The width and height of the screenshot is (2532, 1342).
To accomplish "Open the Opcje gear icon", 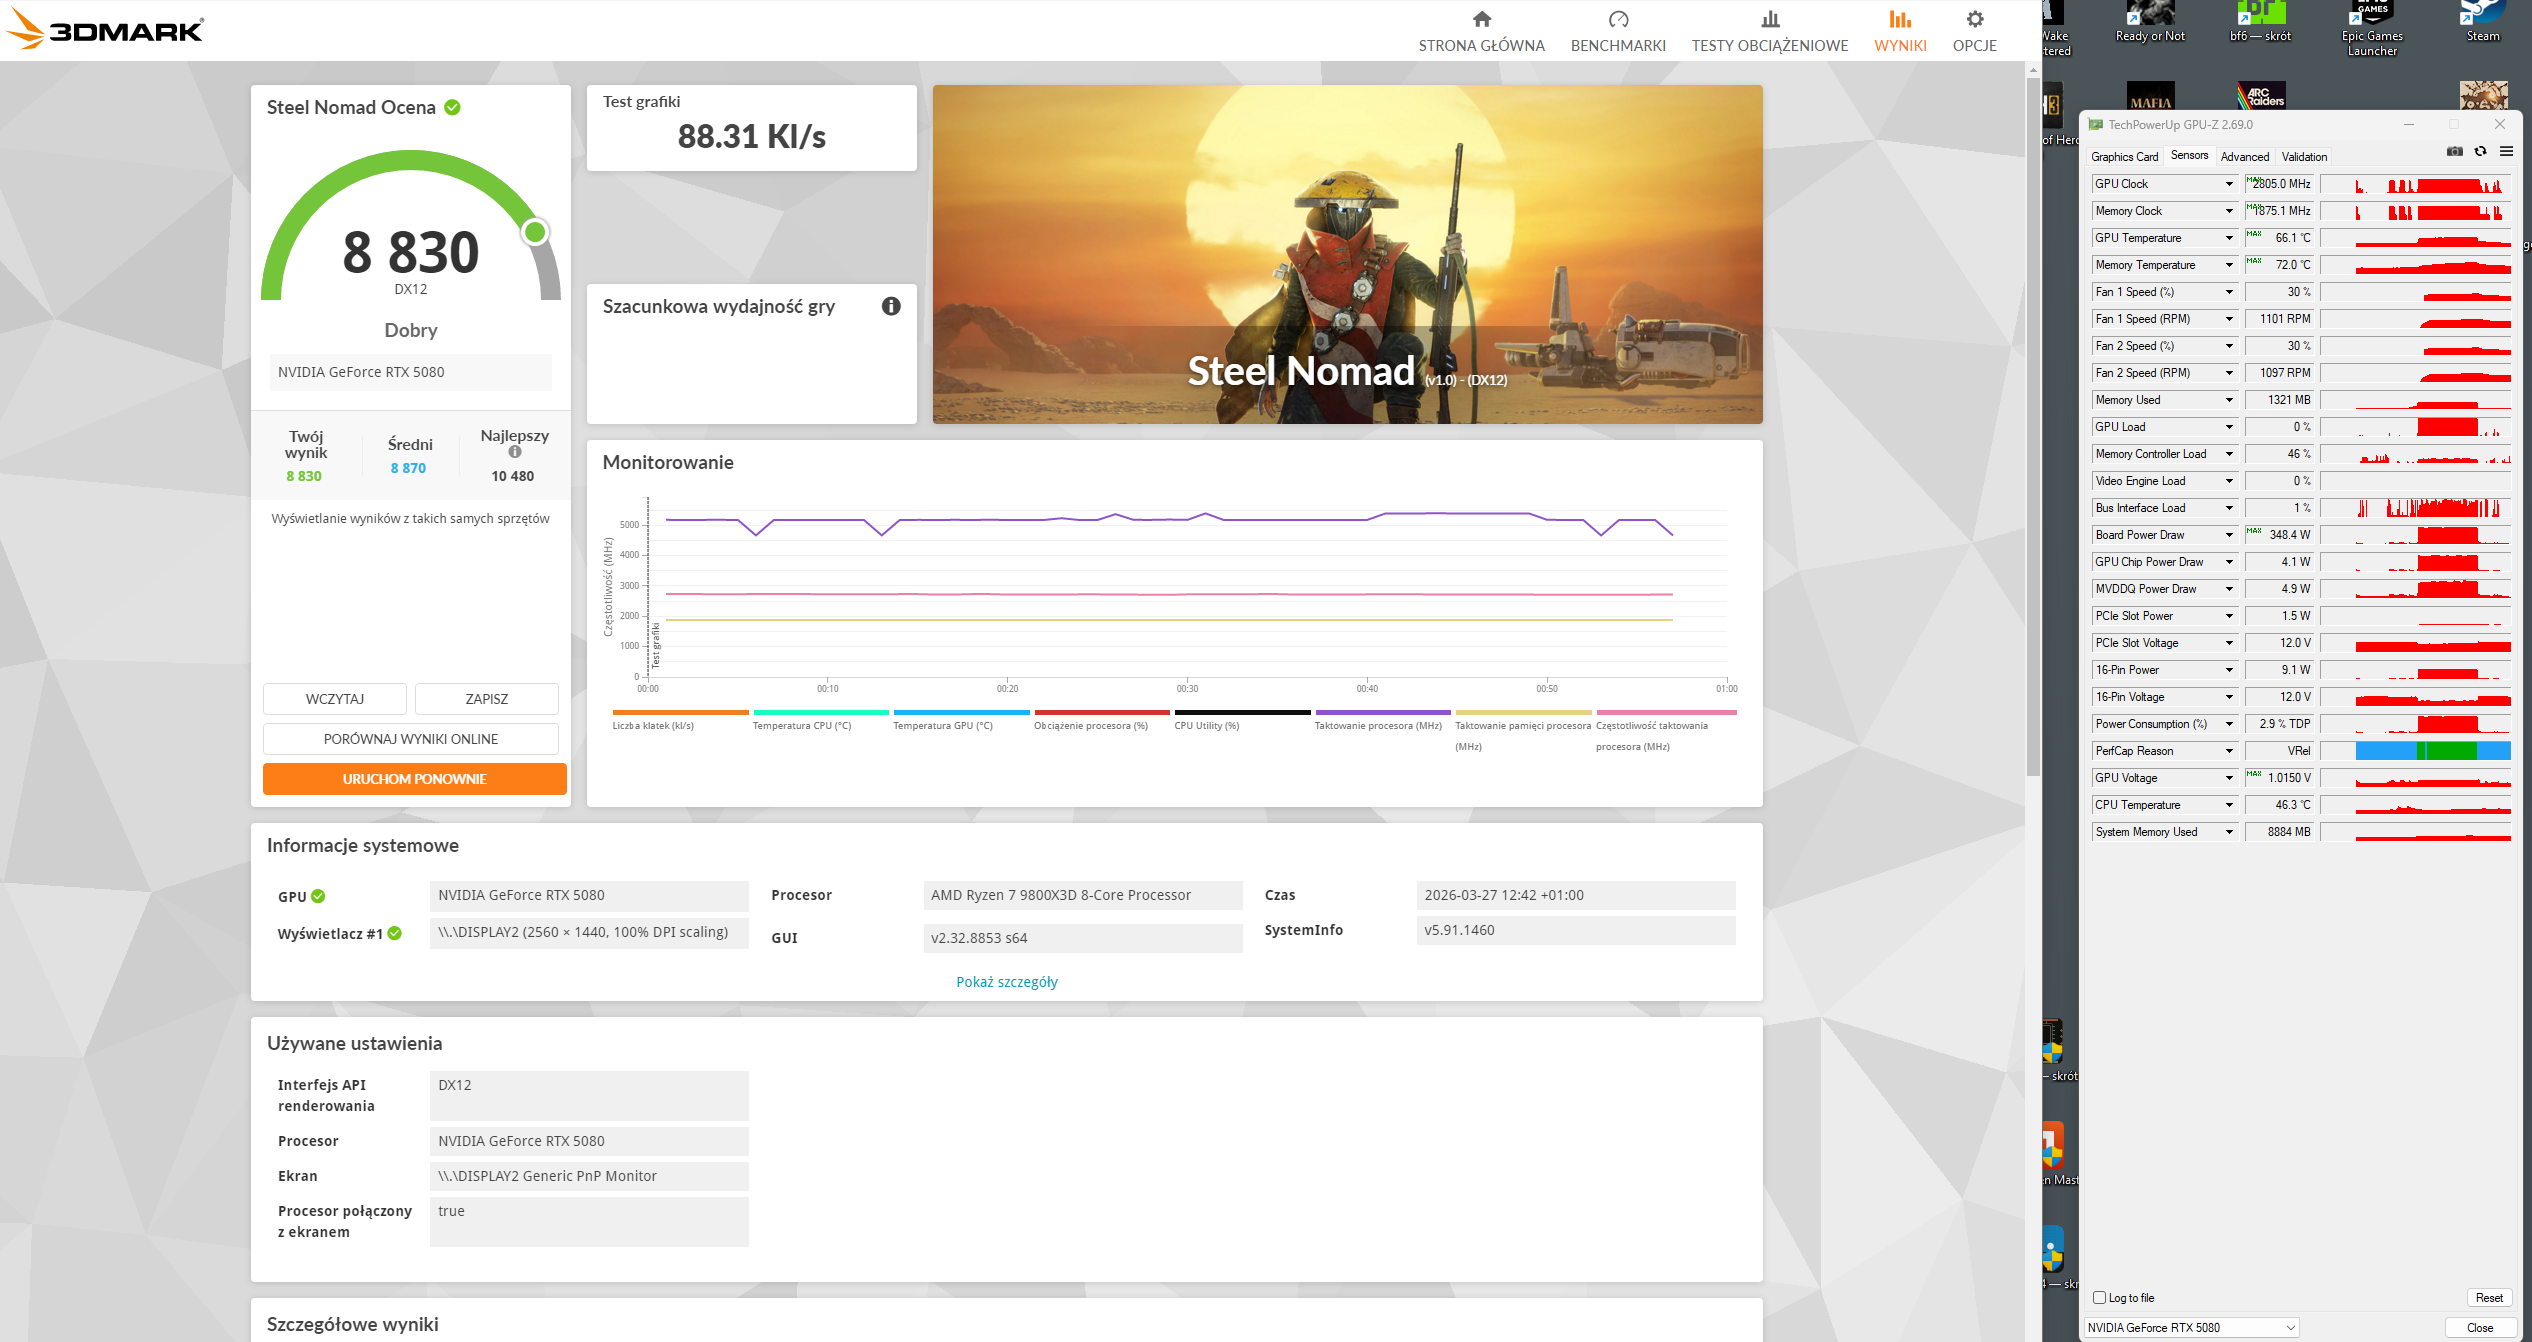I will point(1974,20).
